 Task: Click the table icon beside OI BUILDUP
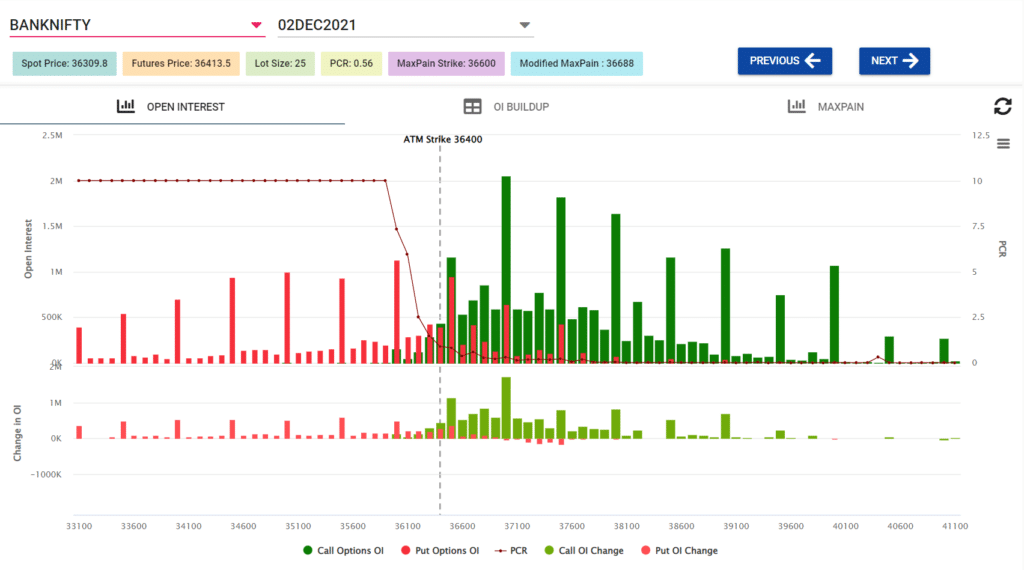coord(472,106)
